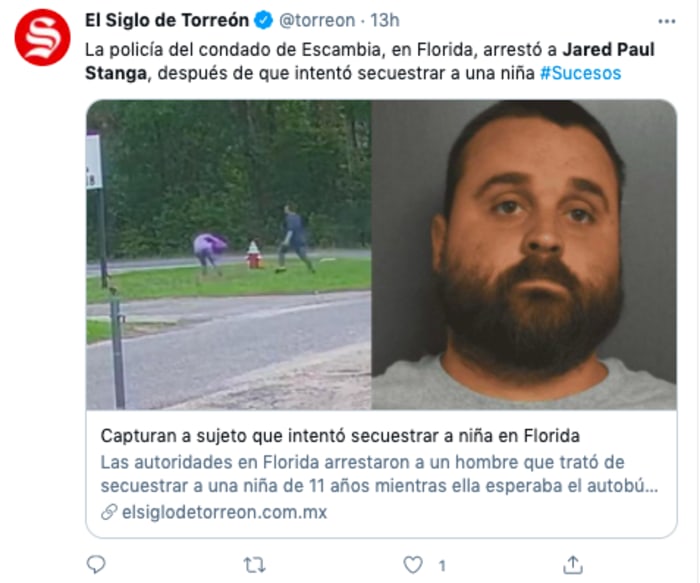
Task: Open the @torreon handle
Action: pos(317,21)
